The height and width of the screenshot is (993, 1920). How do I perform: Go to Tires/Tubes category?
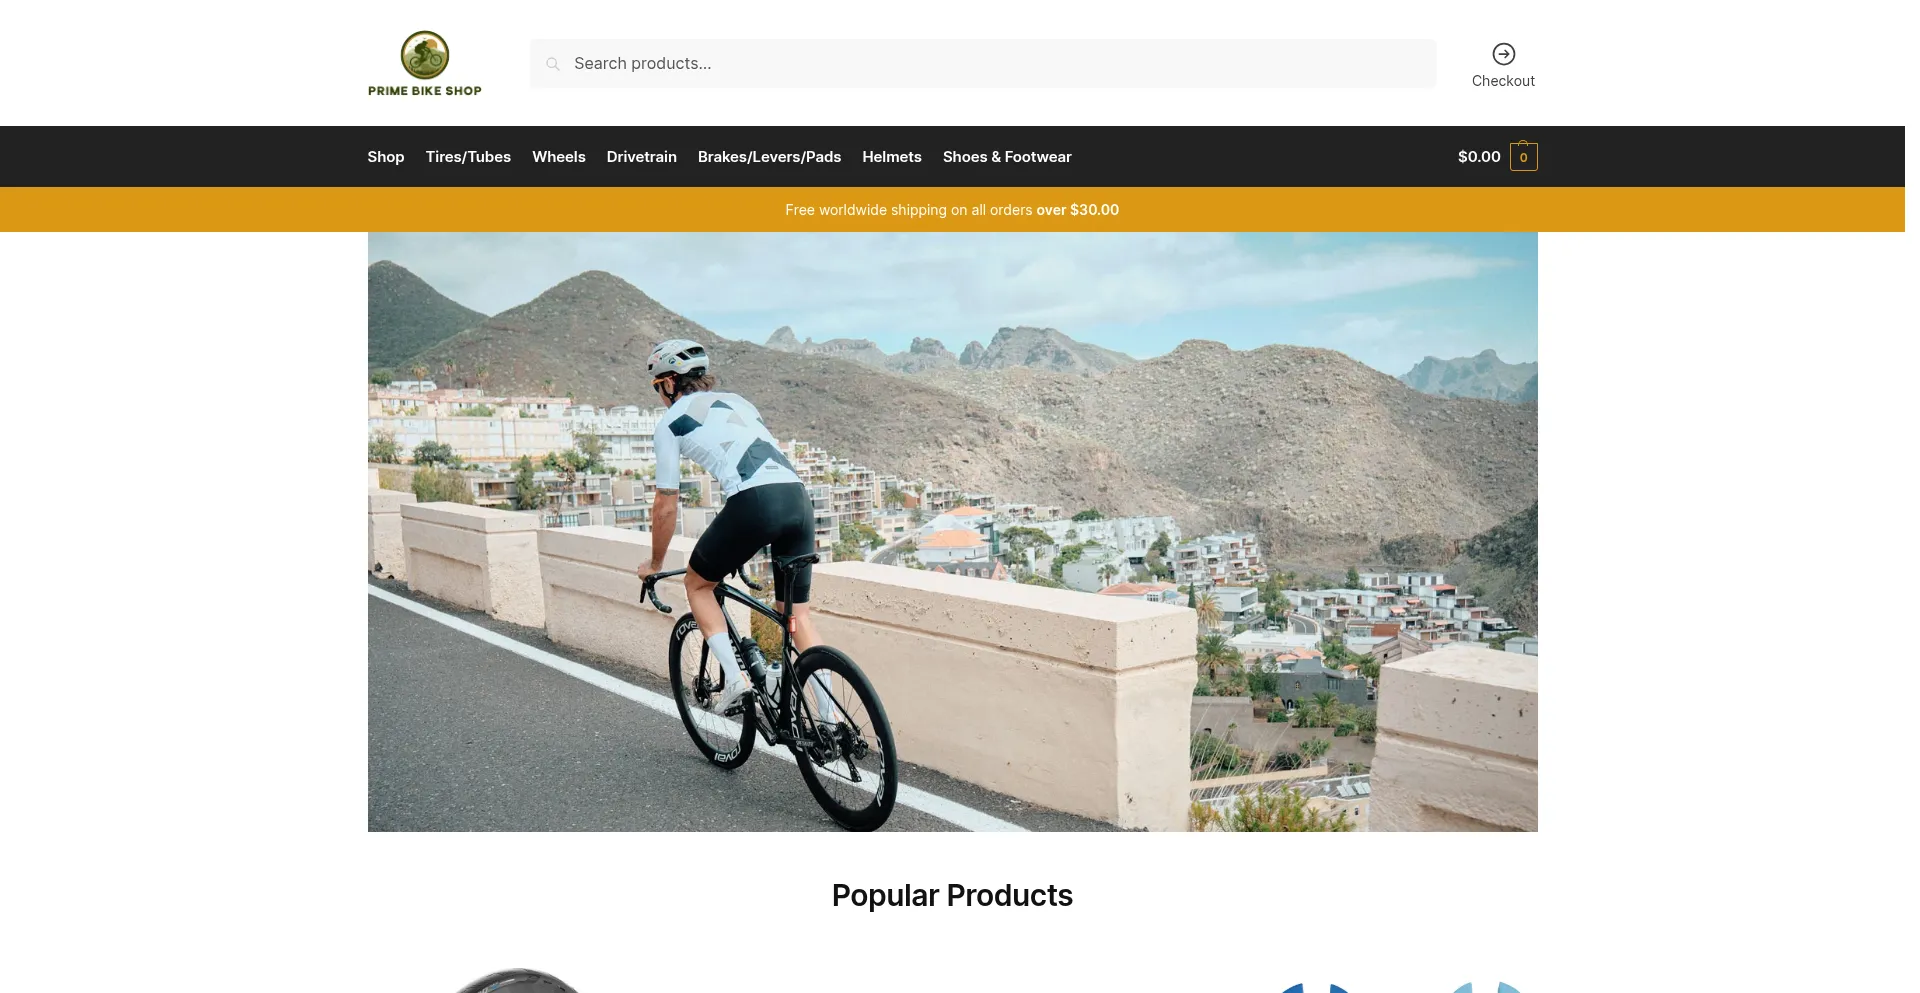point(468,157)
